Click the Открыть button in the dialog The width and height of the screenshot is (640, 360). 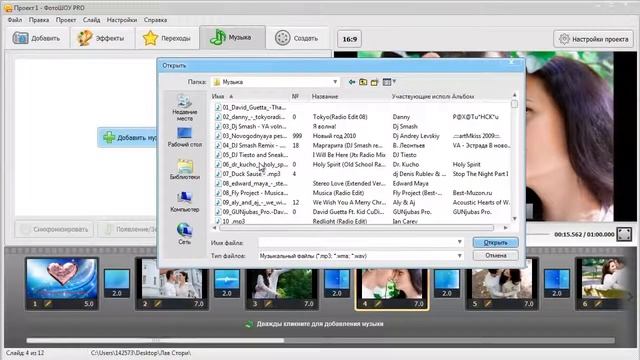(496, 242)
